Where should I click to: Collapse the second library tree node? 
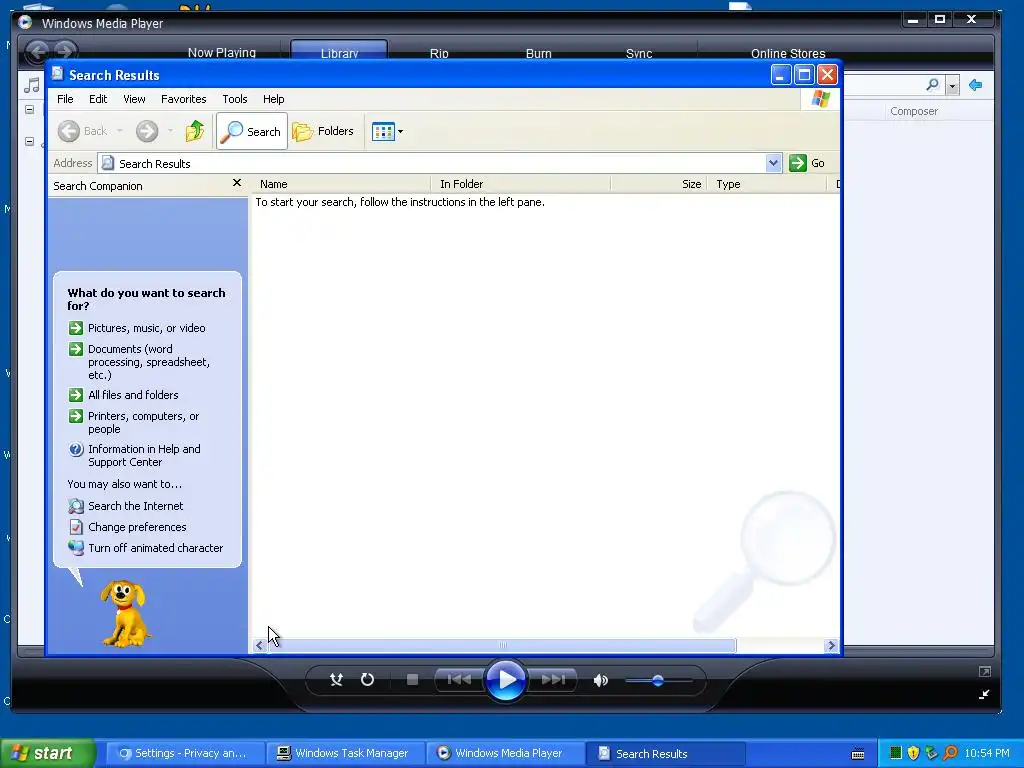(x=29, y=141)
